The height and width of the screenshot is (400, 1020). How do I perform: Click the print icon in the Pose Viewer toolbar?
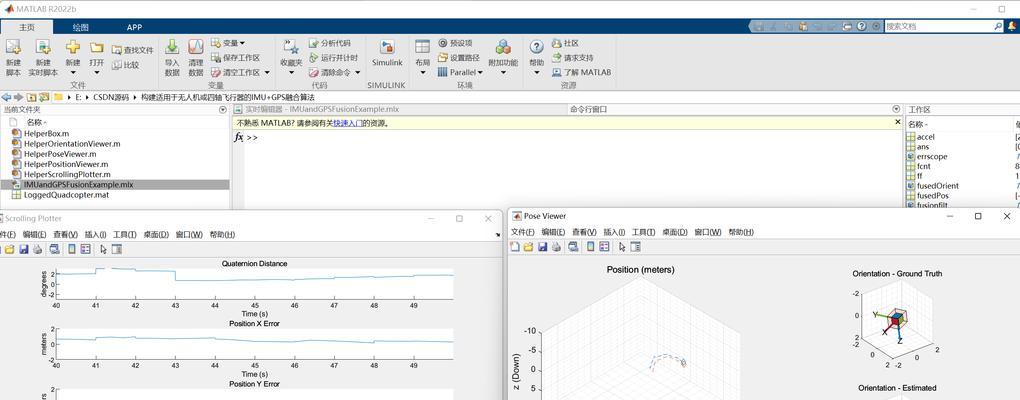coord(556,247)
